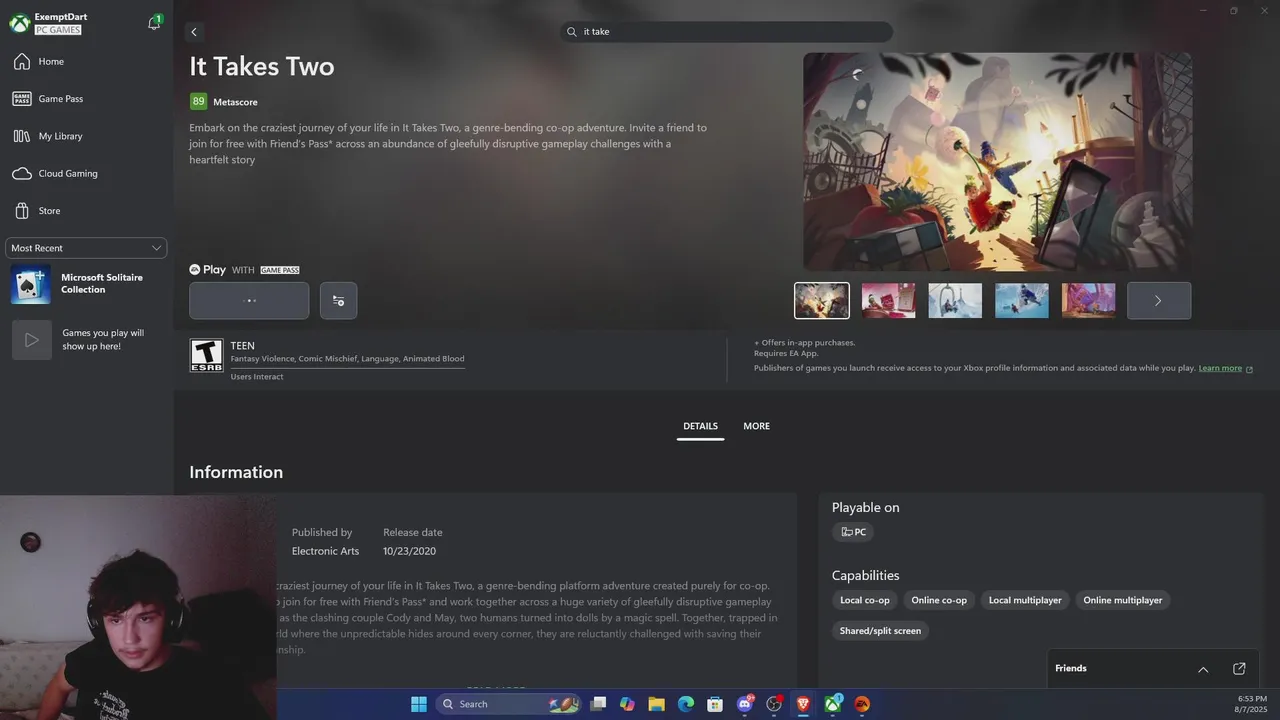
Task: Show next screenshots with arrow button
Action: pos(1159,300)
